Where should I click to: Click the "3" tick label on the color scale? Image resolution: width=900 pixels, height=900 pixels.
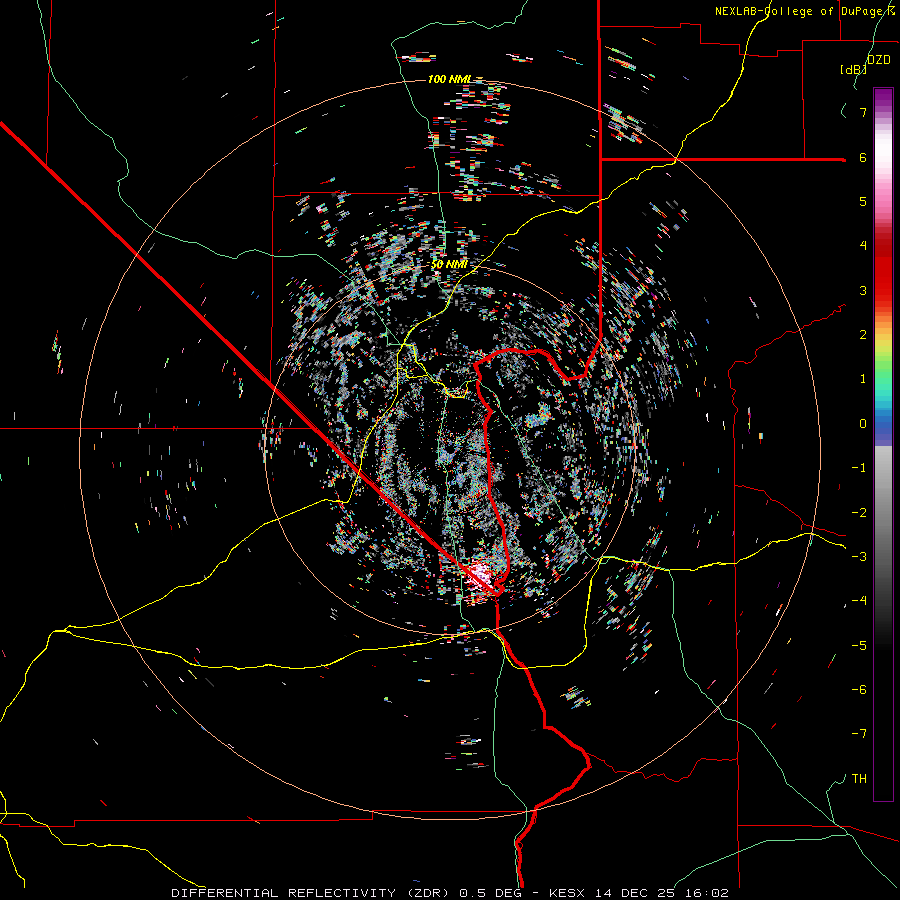863,290
